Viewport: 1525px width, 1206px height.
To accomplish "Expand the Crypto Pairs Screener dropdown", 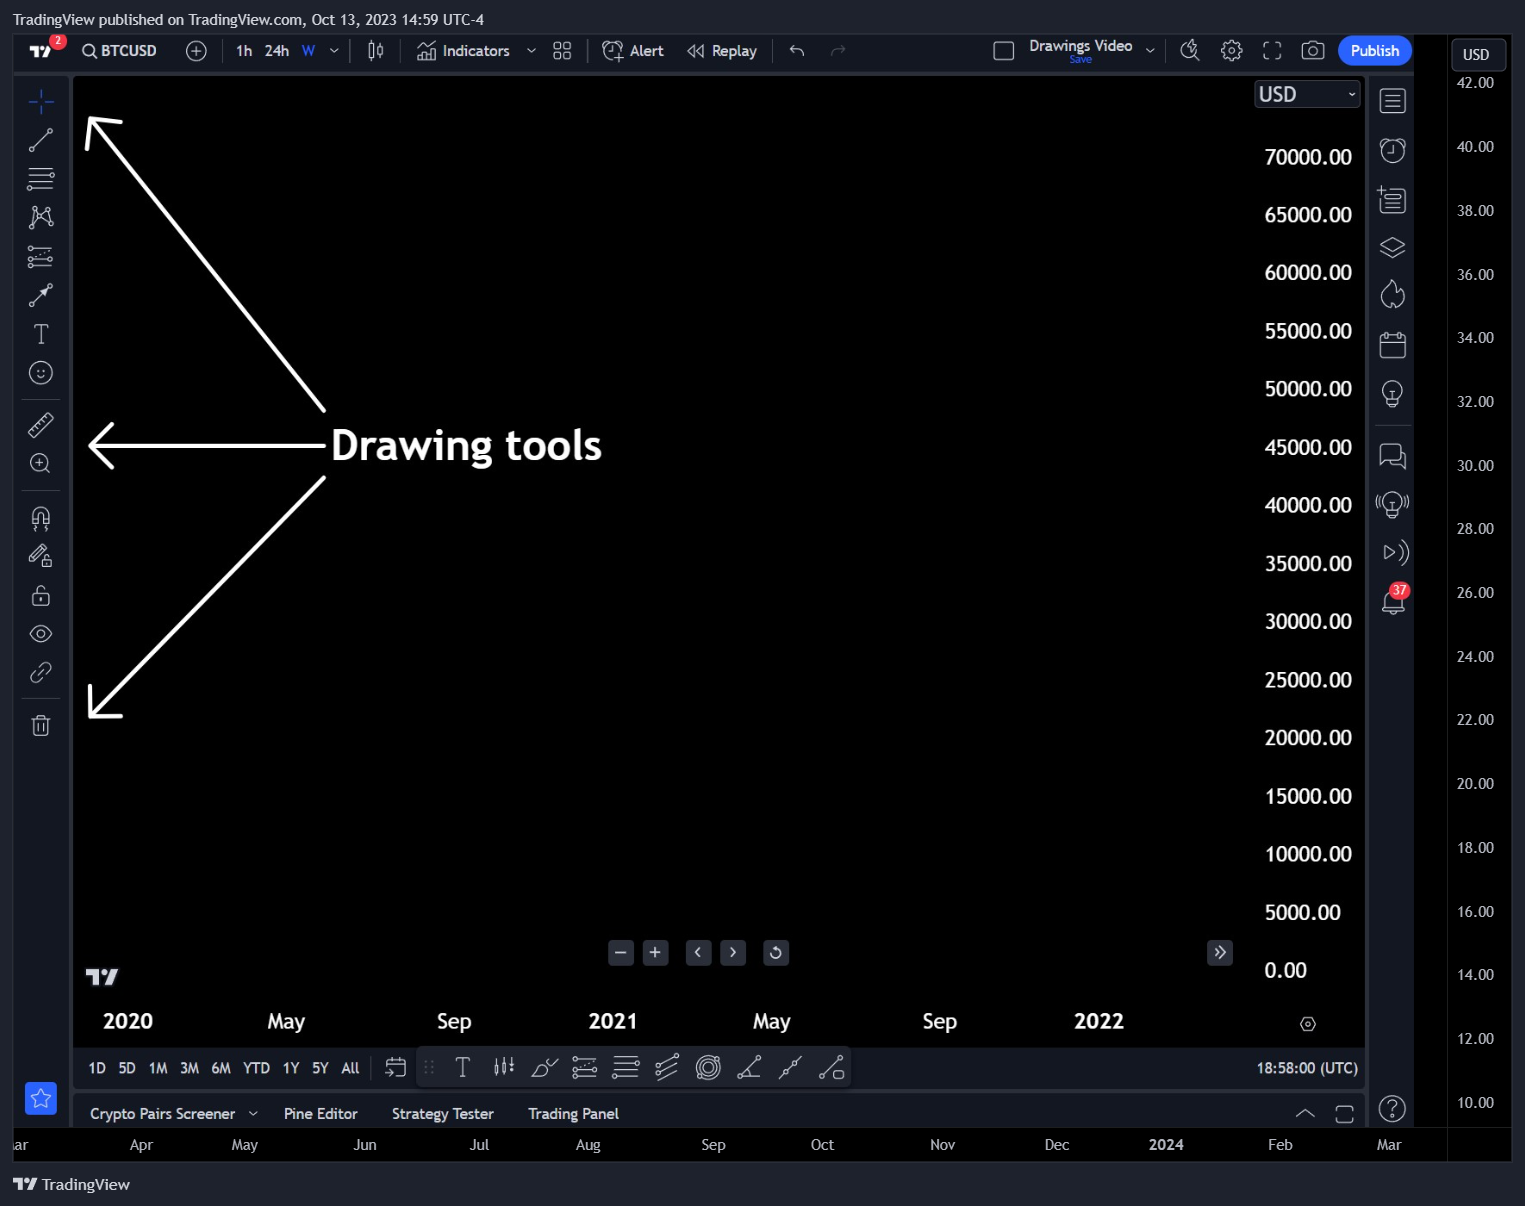I will [253, 1114].
